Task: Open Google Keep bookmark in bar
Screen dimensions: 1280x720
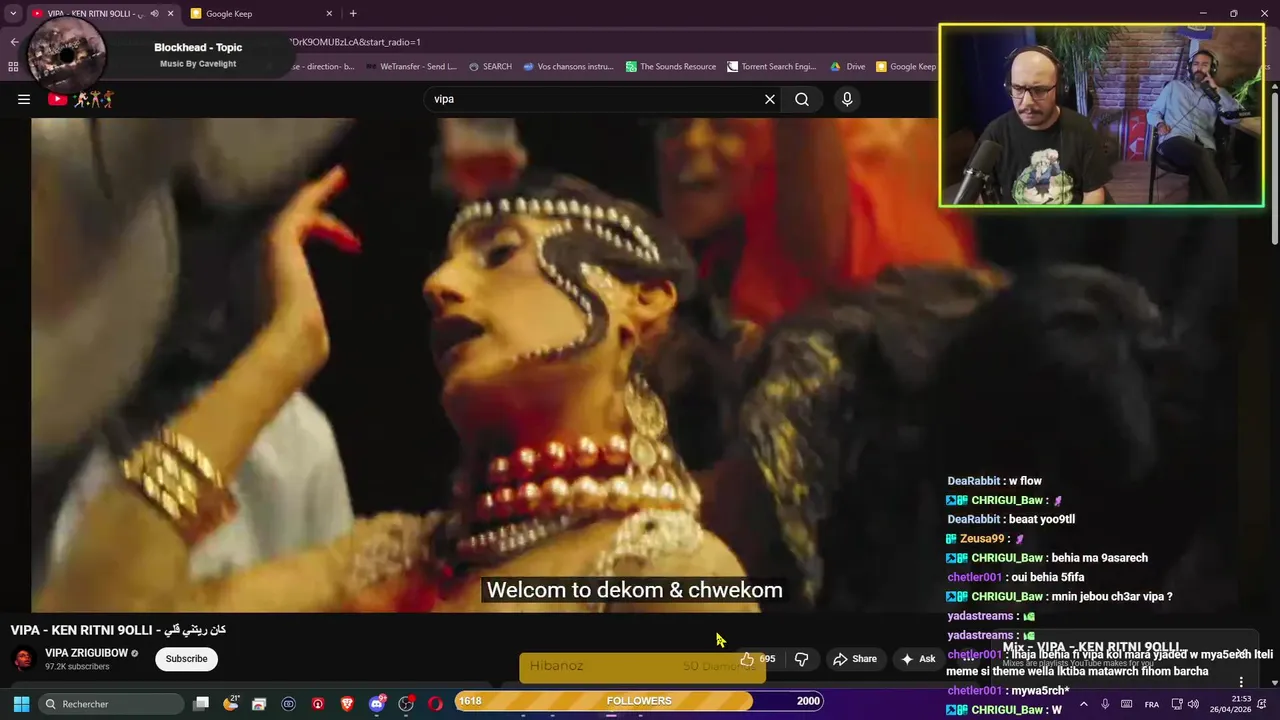Action: click(x=906, y=67)
